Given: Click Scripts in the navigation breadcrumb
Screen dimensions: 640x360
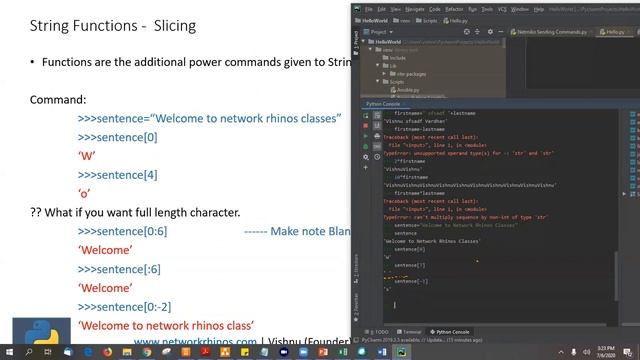Looking at the screenshot, I should pyautogui.click(x=427, y=21).
